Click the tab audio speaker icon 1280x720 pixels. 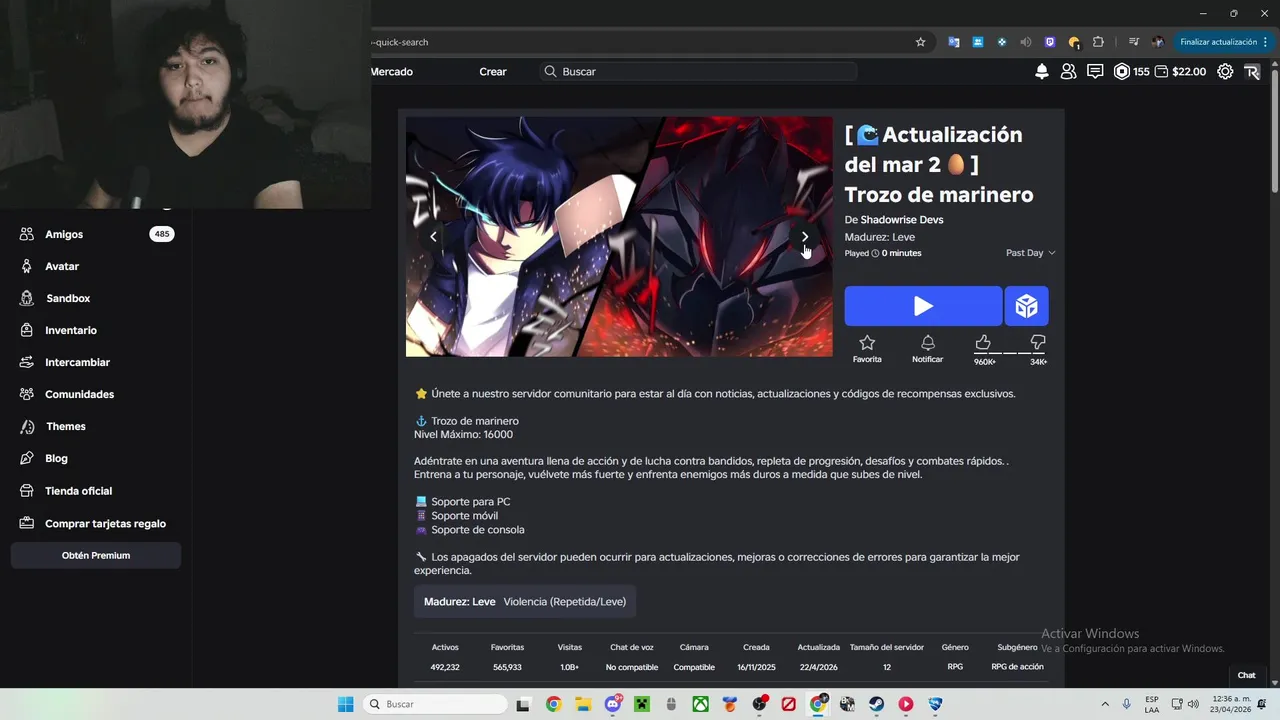pos(1026,42)
